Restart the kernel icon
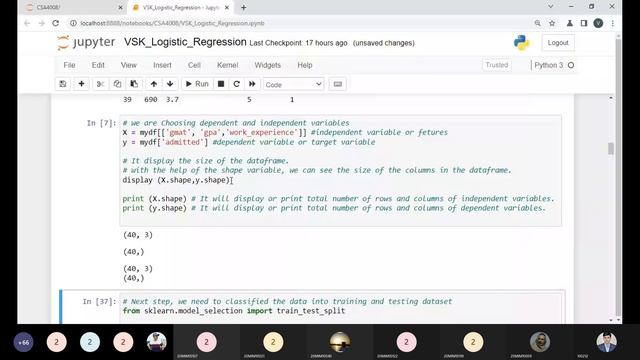This screenshot has height=360, width=640. (x=236, y=84)
